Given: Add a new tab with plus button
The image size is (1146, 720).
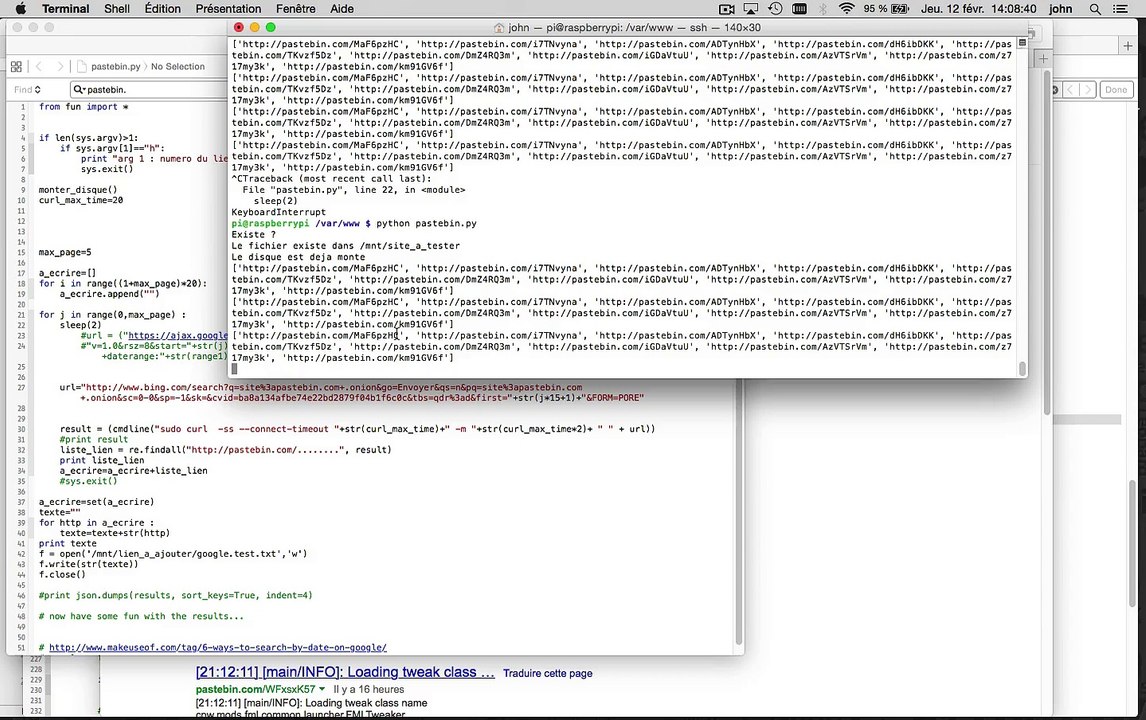Looking at the screenshot, I should 1128,45.
